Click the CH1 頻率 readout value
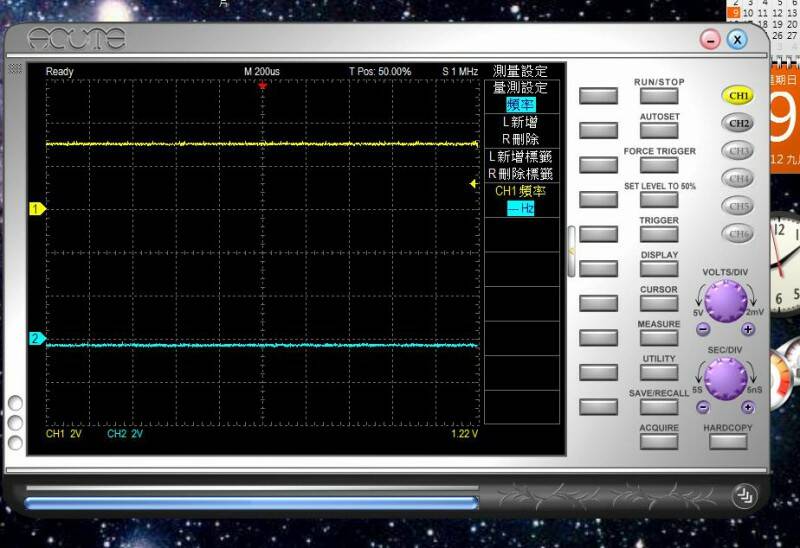This screenshot has width=800, height=548. [520, 208]
